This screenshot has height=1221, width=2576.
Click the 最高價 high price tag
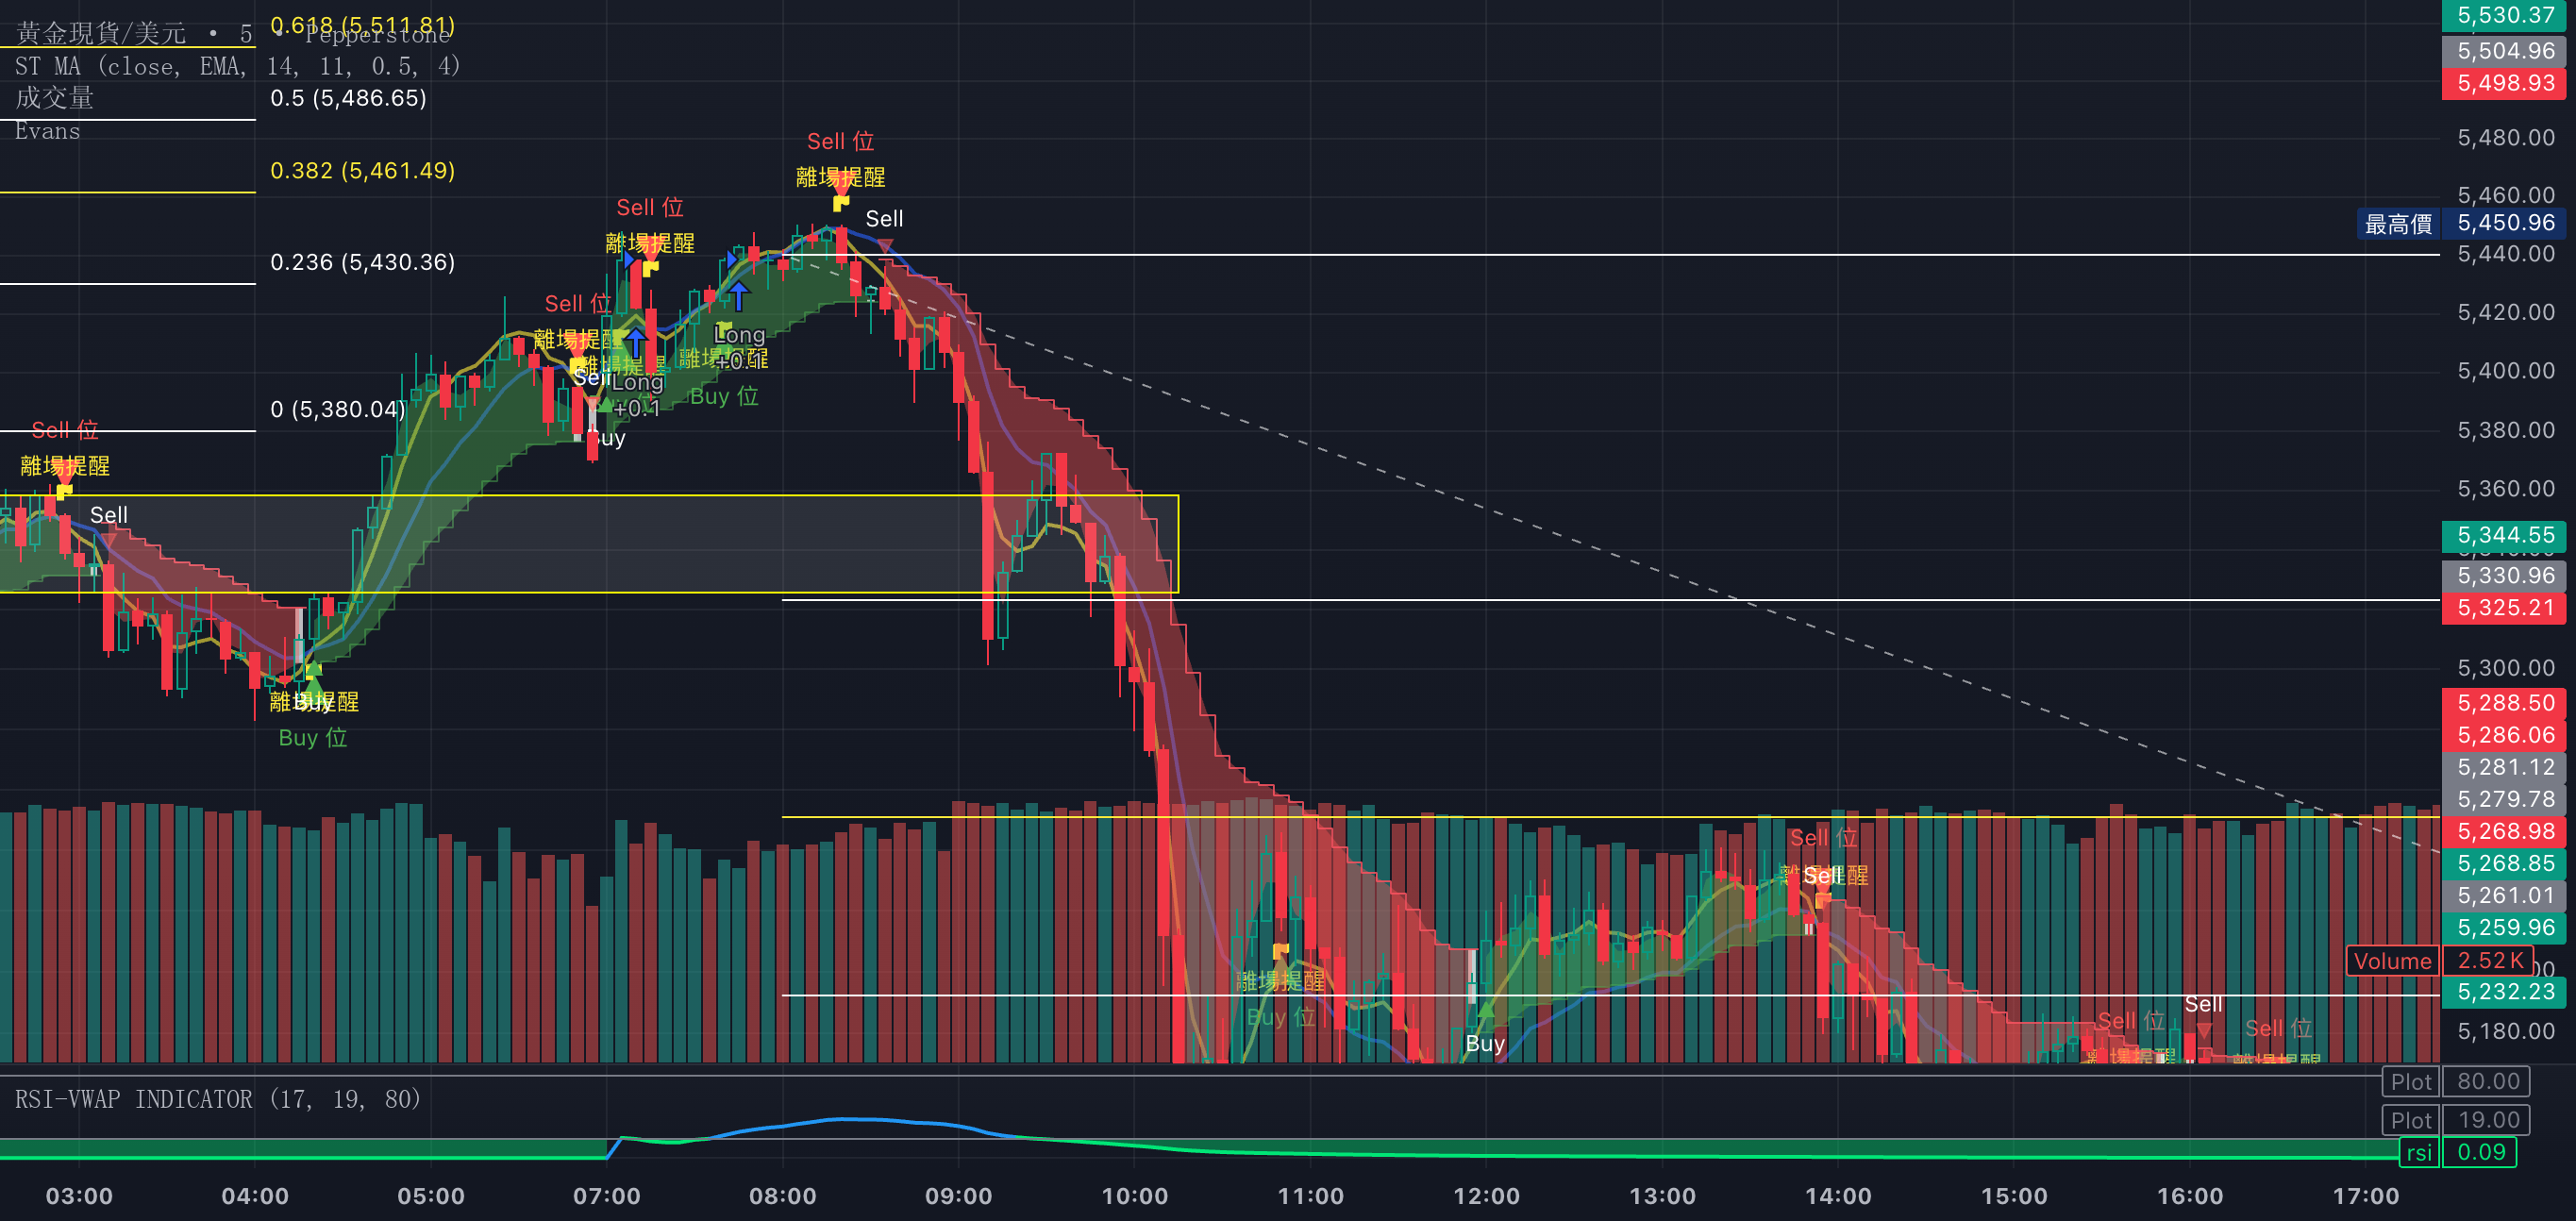2398,224
